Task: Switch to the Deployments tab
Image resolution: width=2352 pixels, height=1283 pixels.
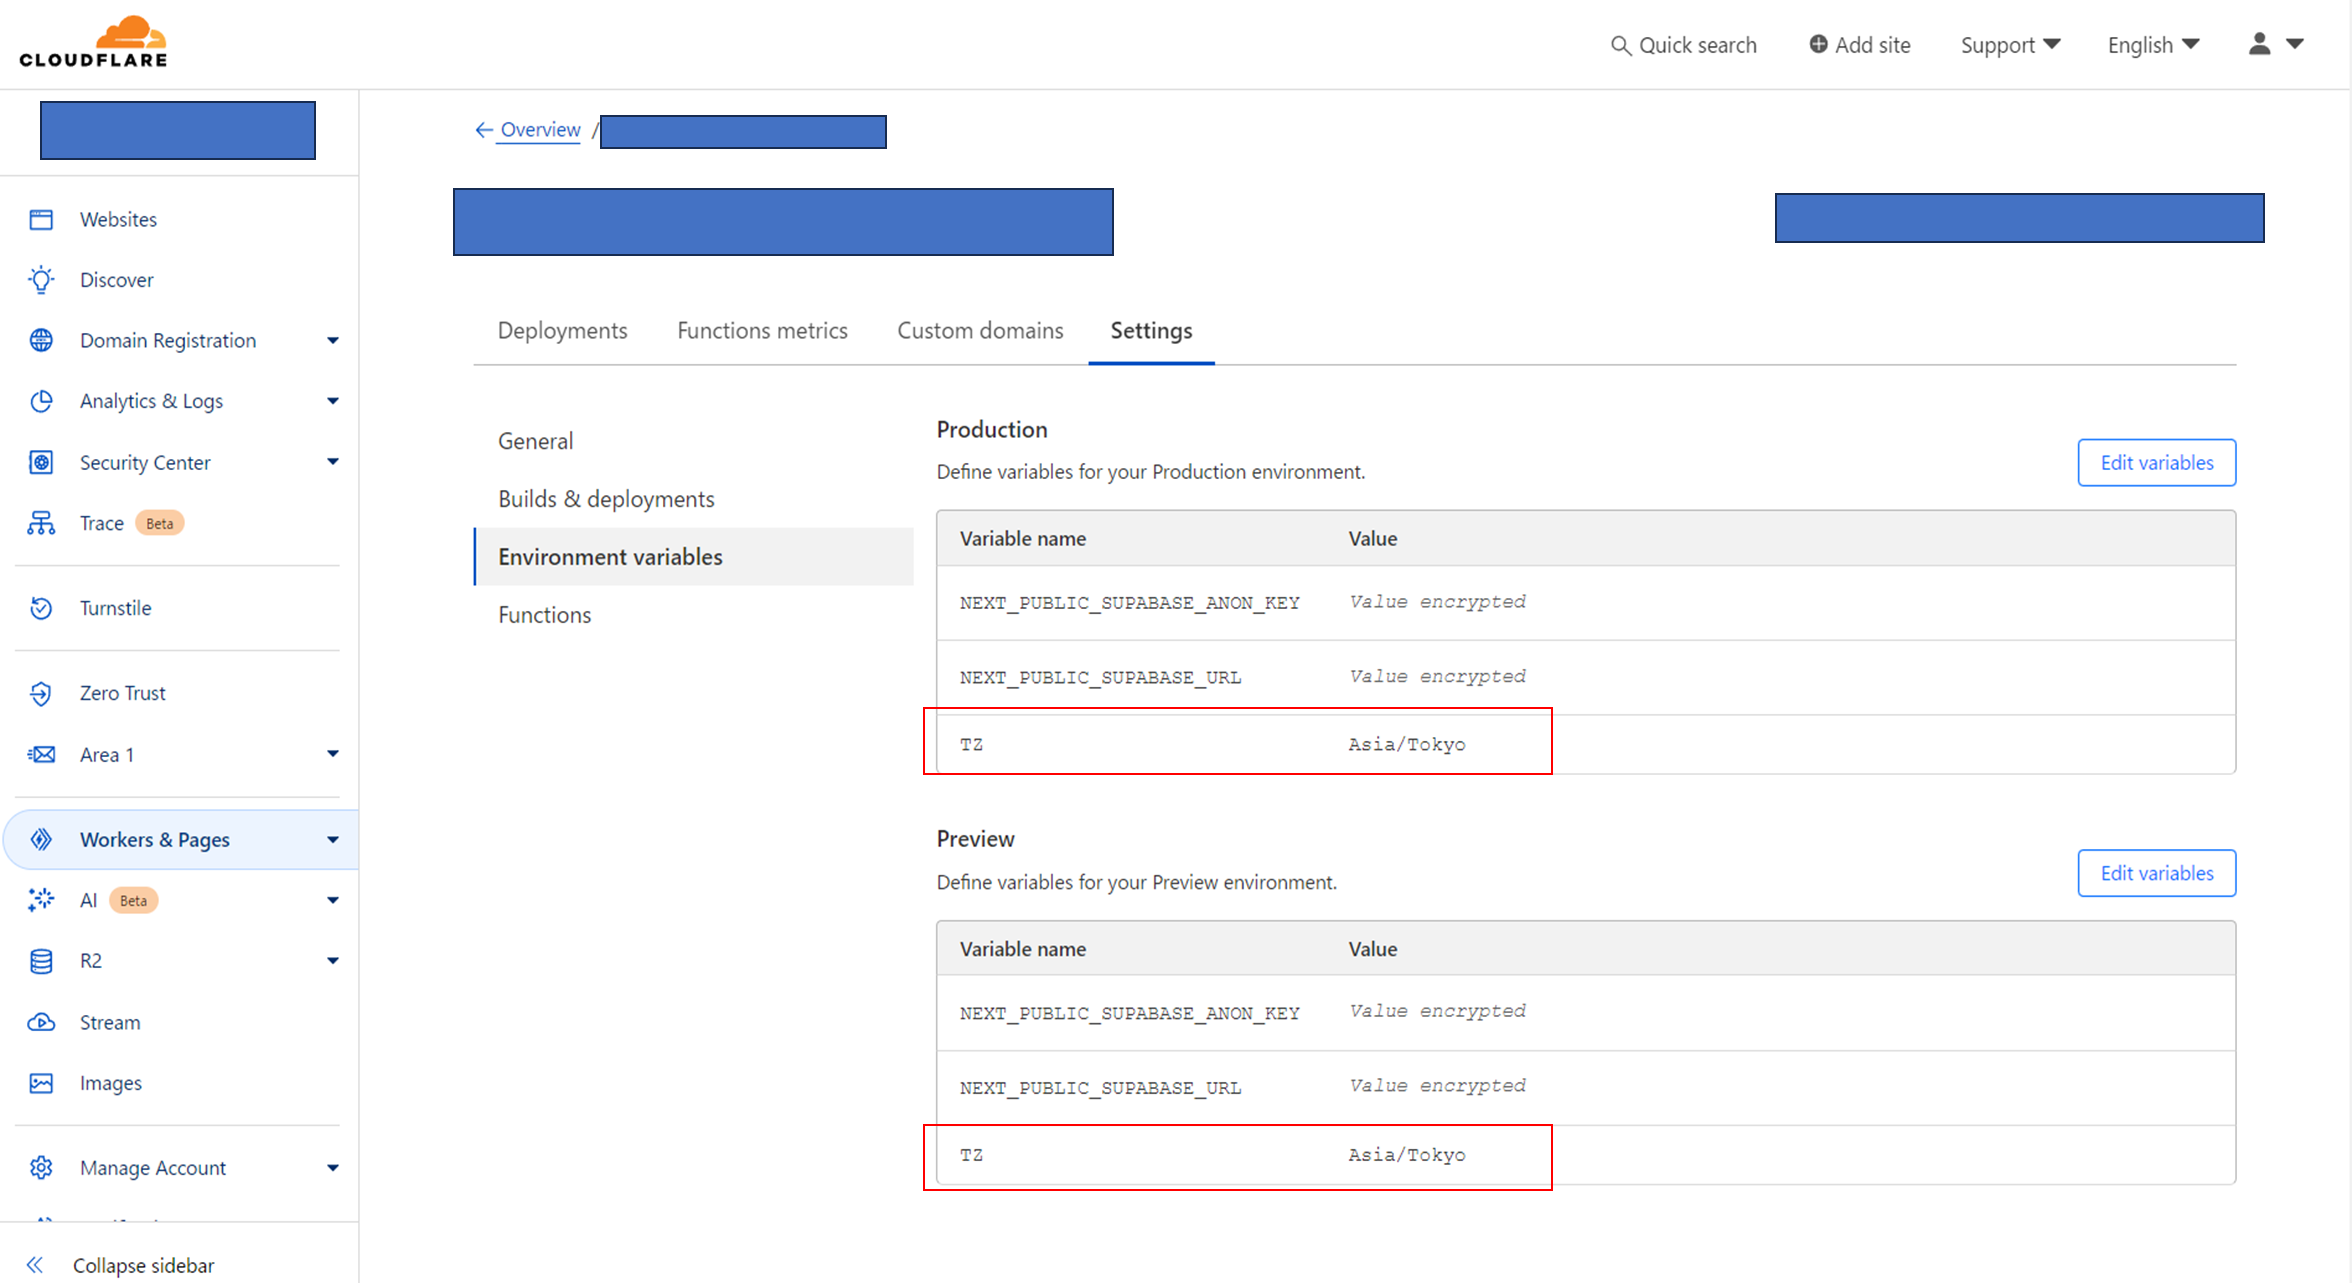Action: [x=562, y=331]
